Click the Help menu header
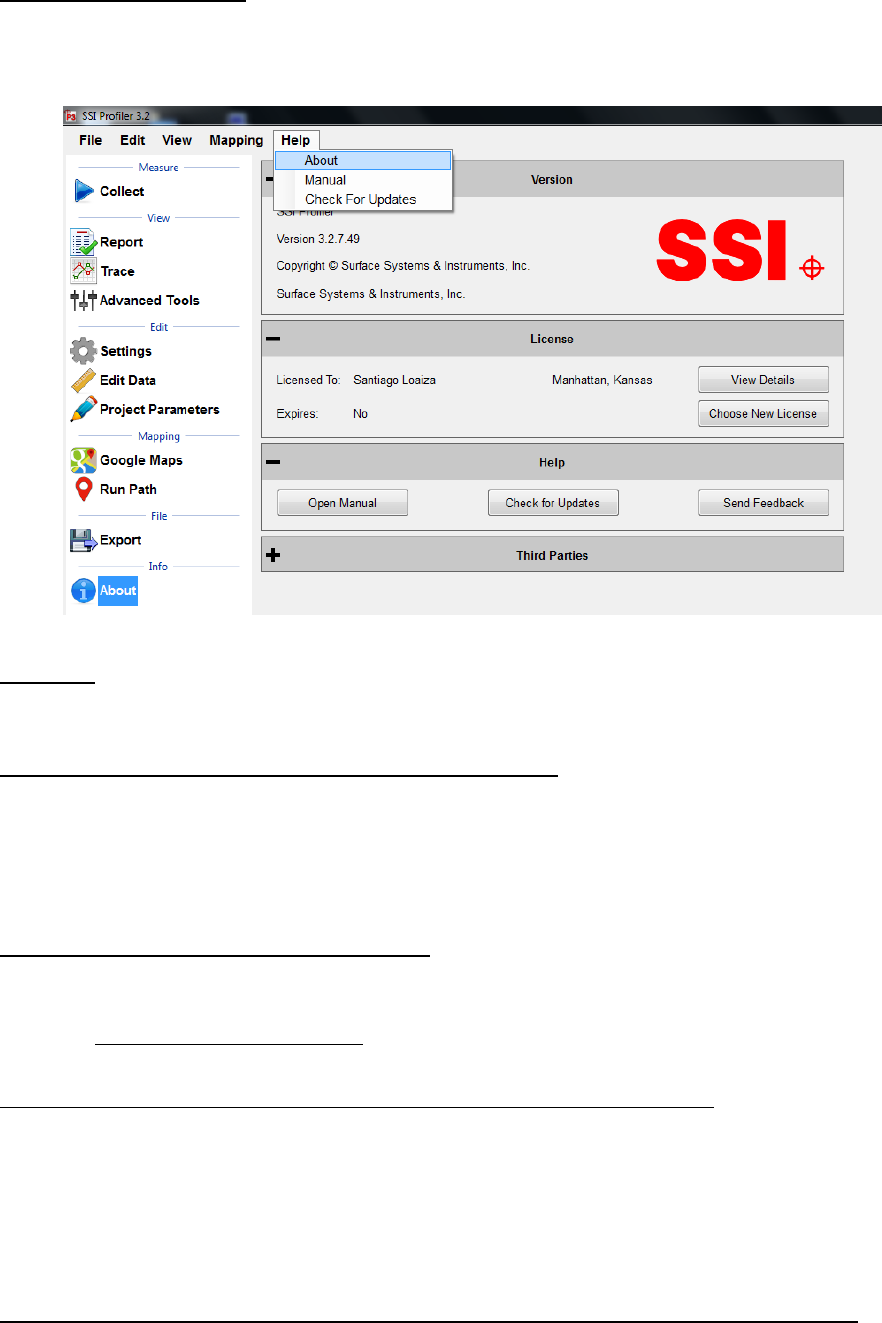The width and height of the screenshot is (882, 1323). [x=296, y=141]
